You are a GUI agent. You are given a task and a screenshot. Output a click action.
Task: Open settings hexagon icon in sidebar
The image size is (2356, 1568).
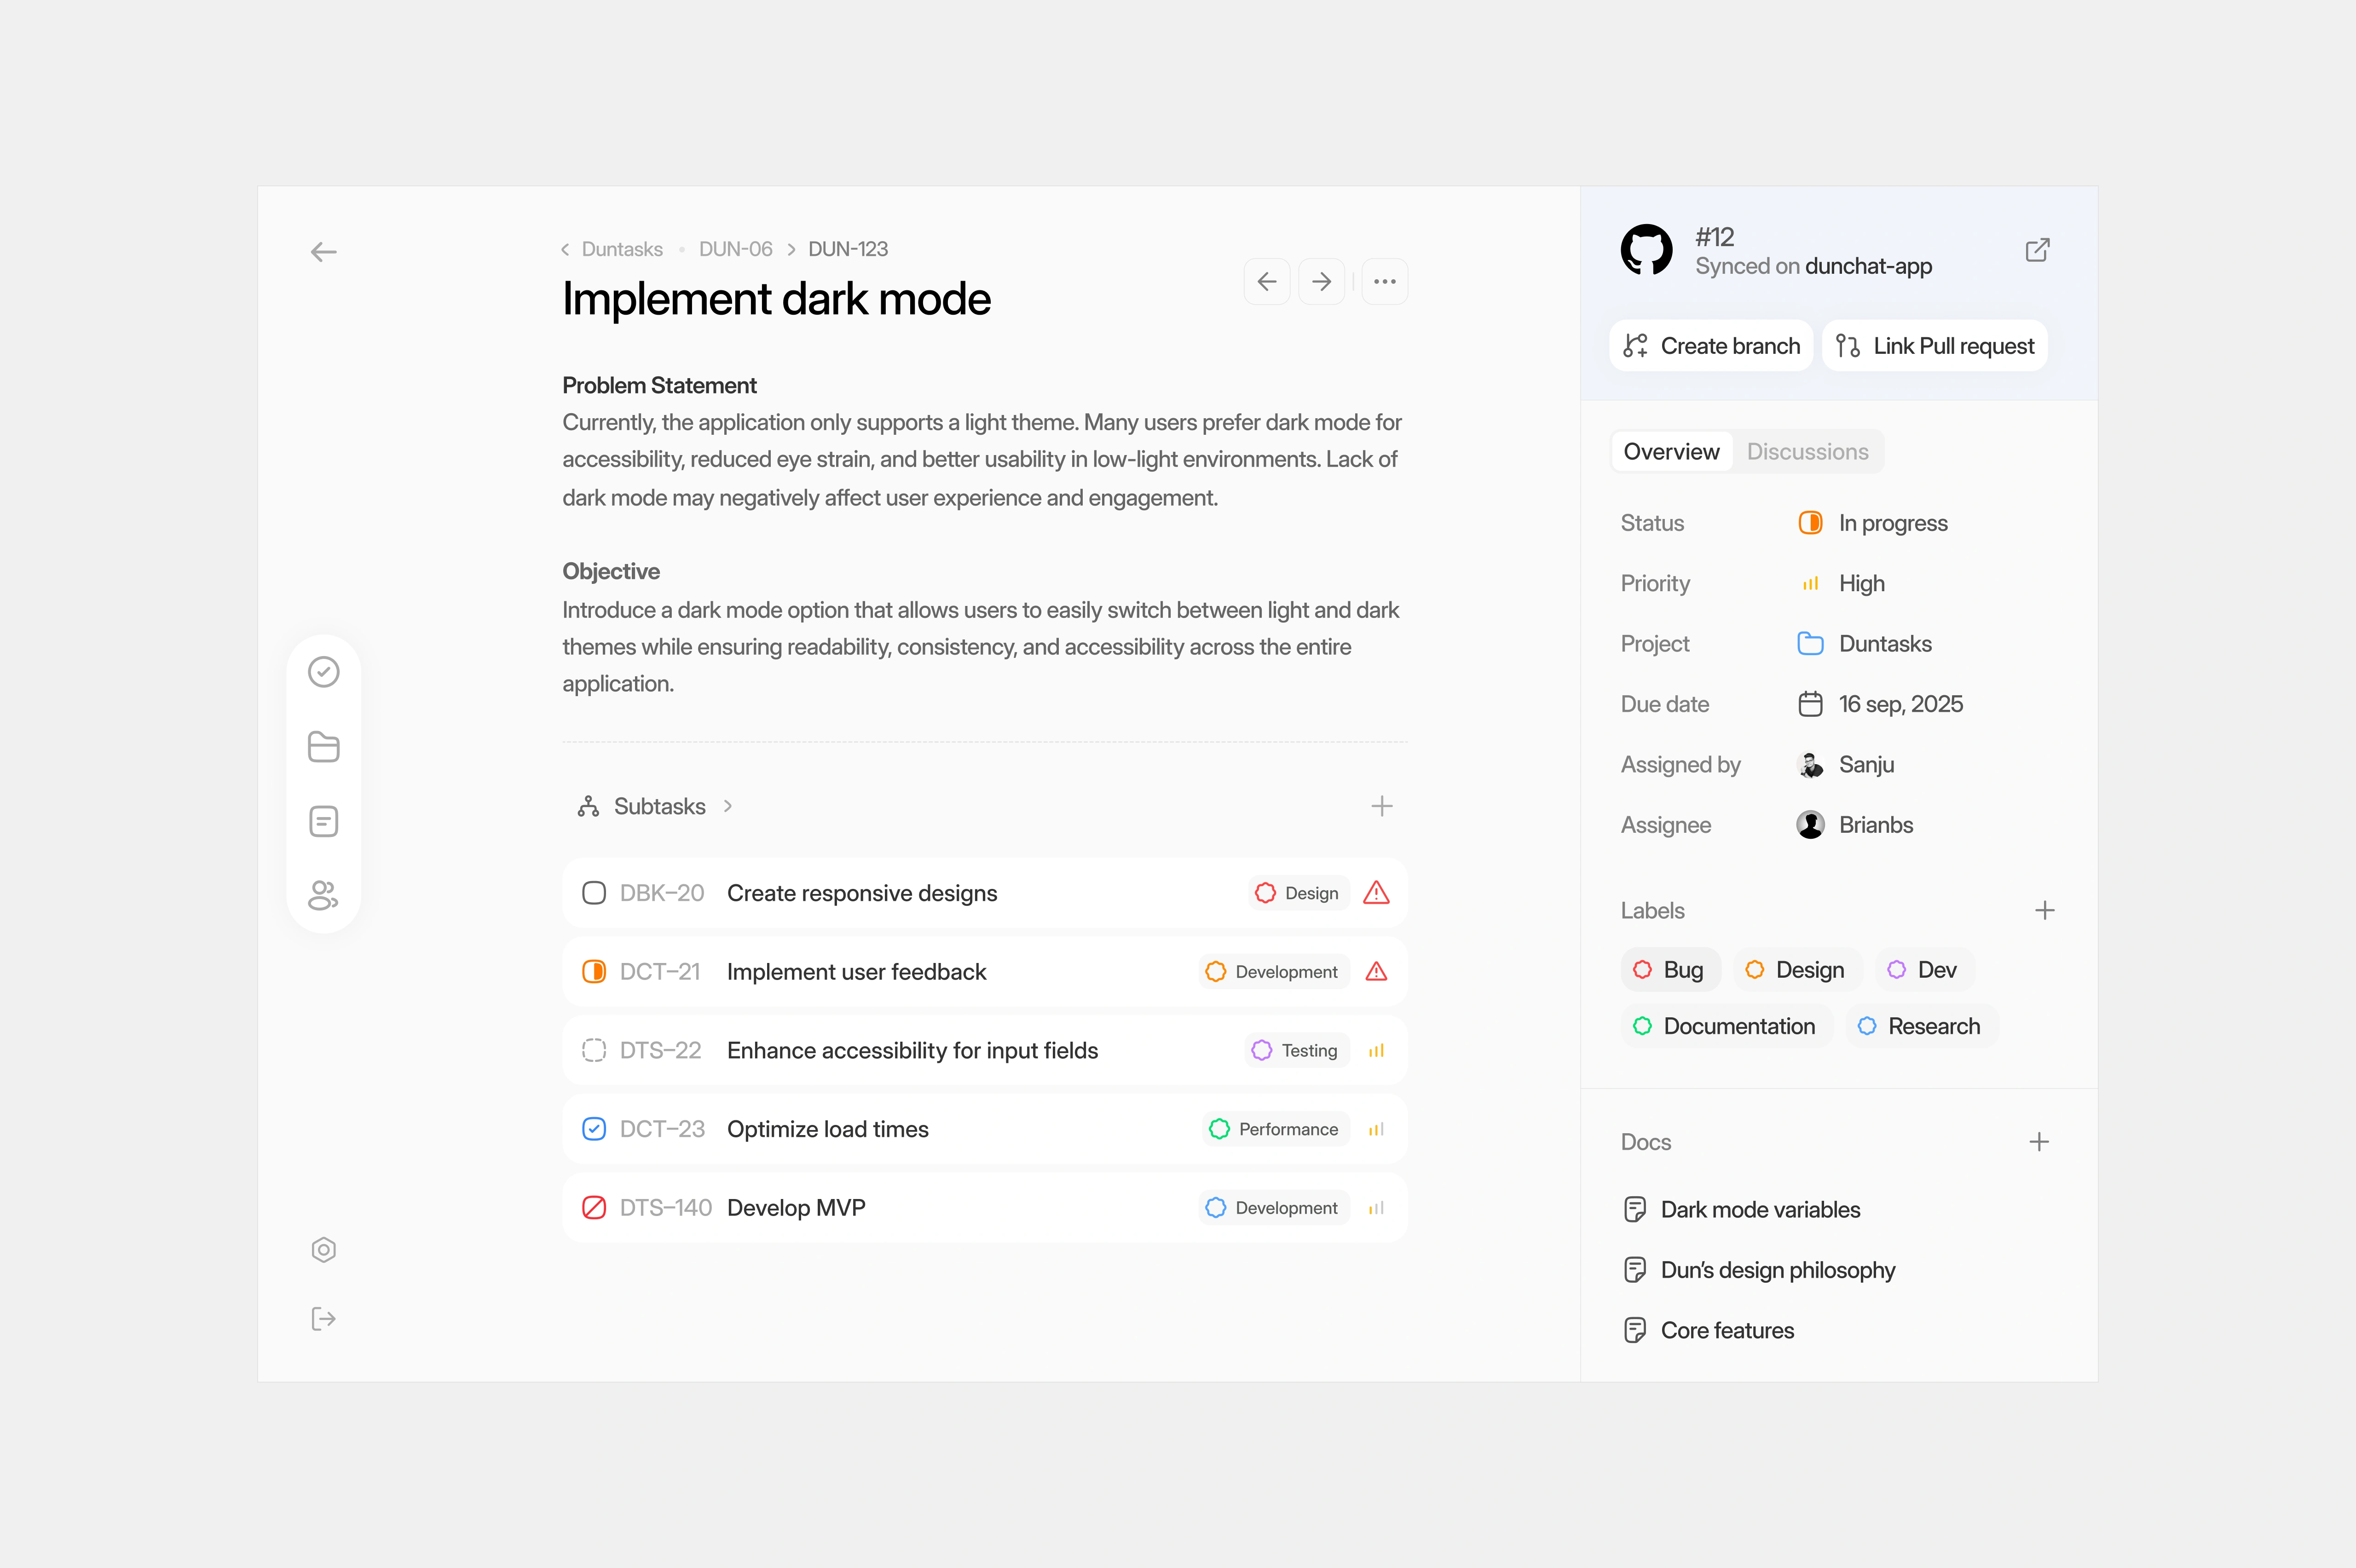tap(323, 1250)
